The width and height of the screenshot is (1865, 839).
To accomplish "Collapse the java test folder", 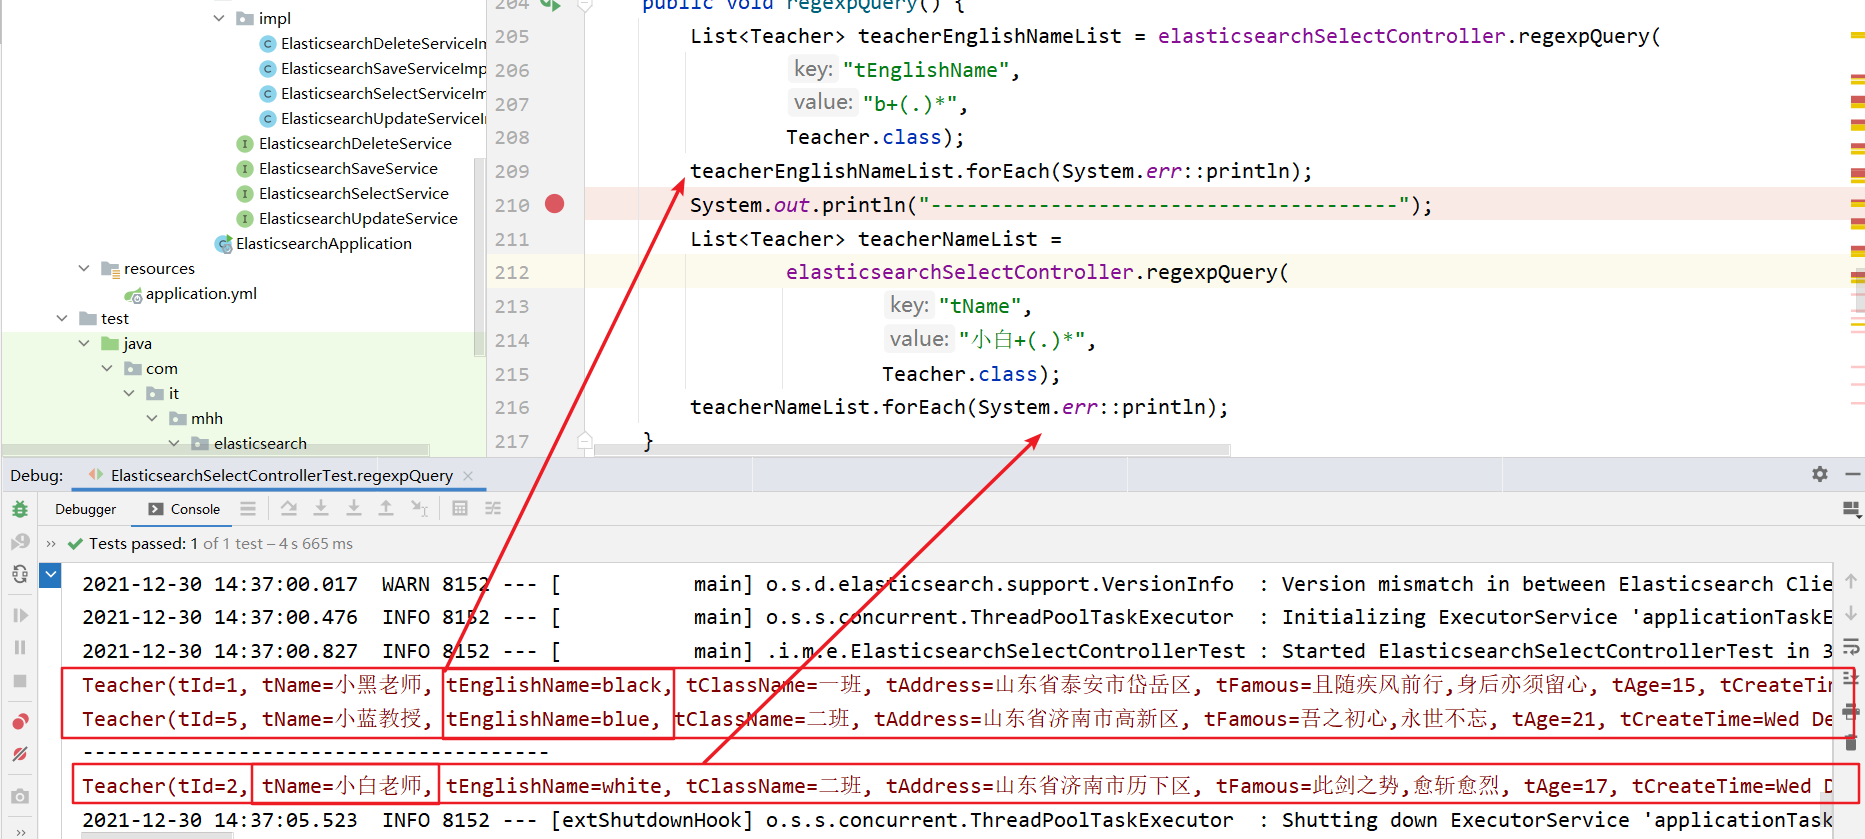I will (84, 343).
